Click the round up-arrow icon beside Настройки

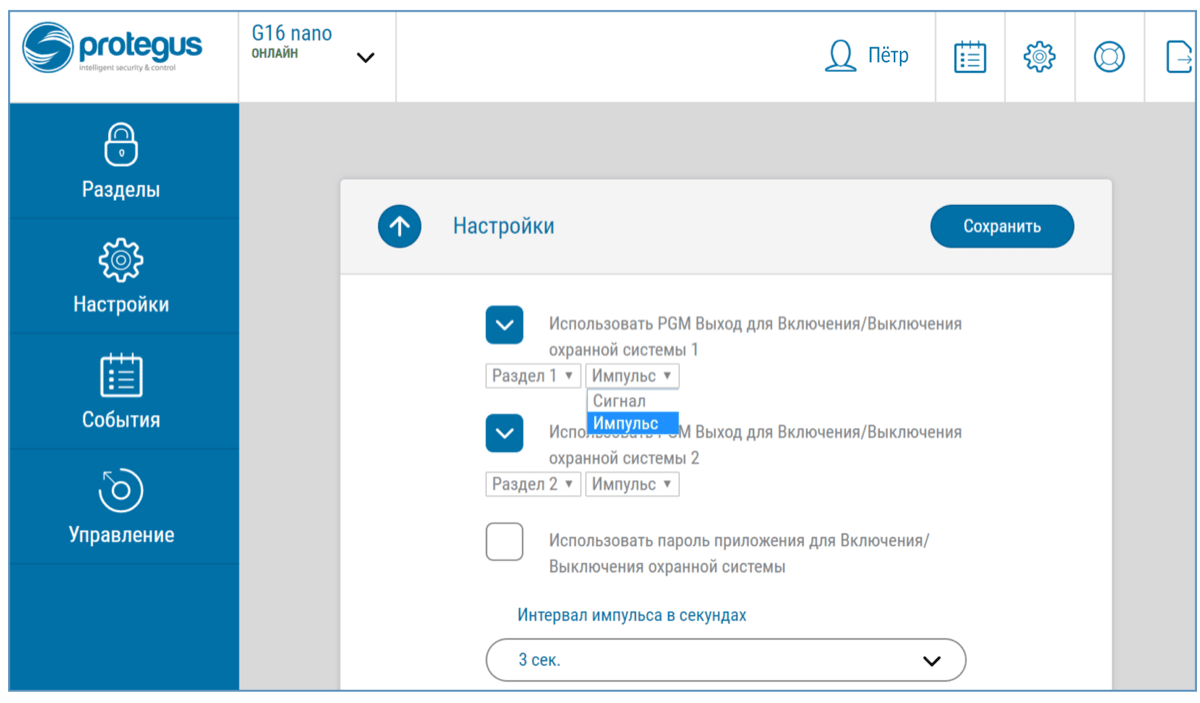coord(399,227)
